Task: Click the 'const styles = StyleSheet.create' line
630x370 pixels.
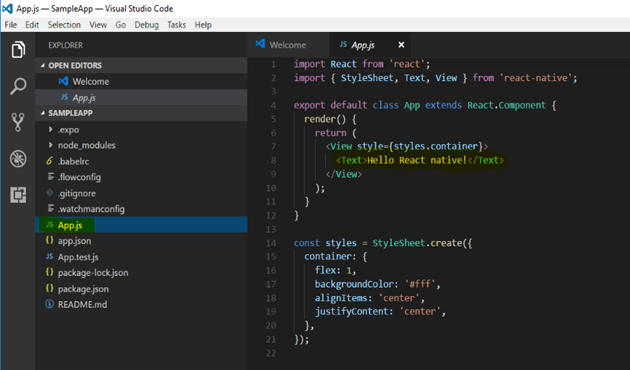Action: (383, 243)
